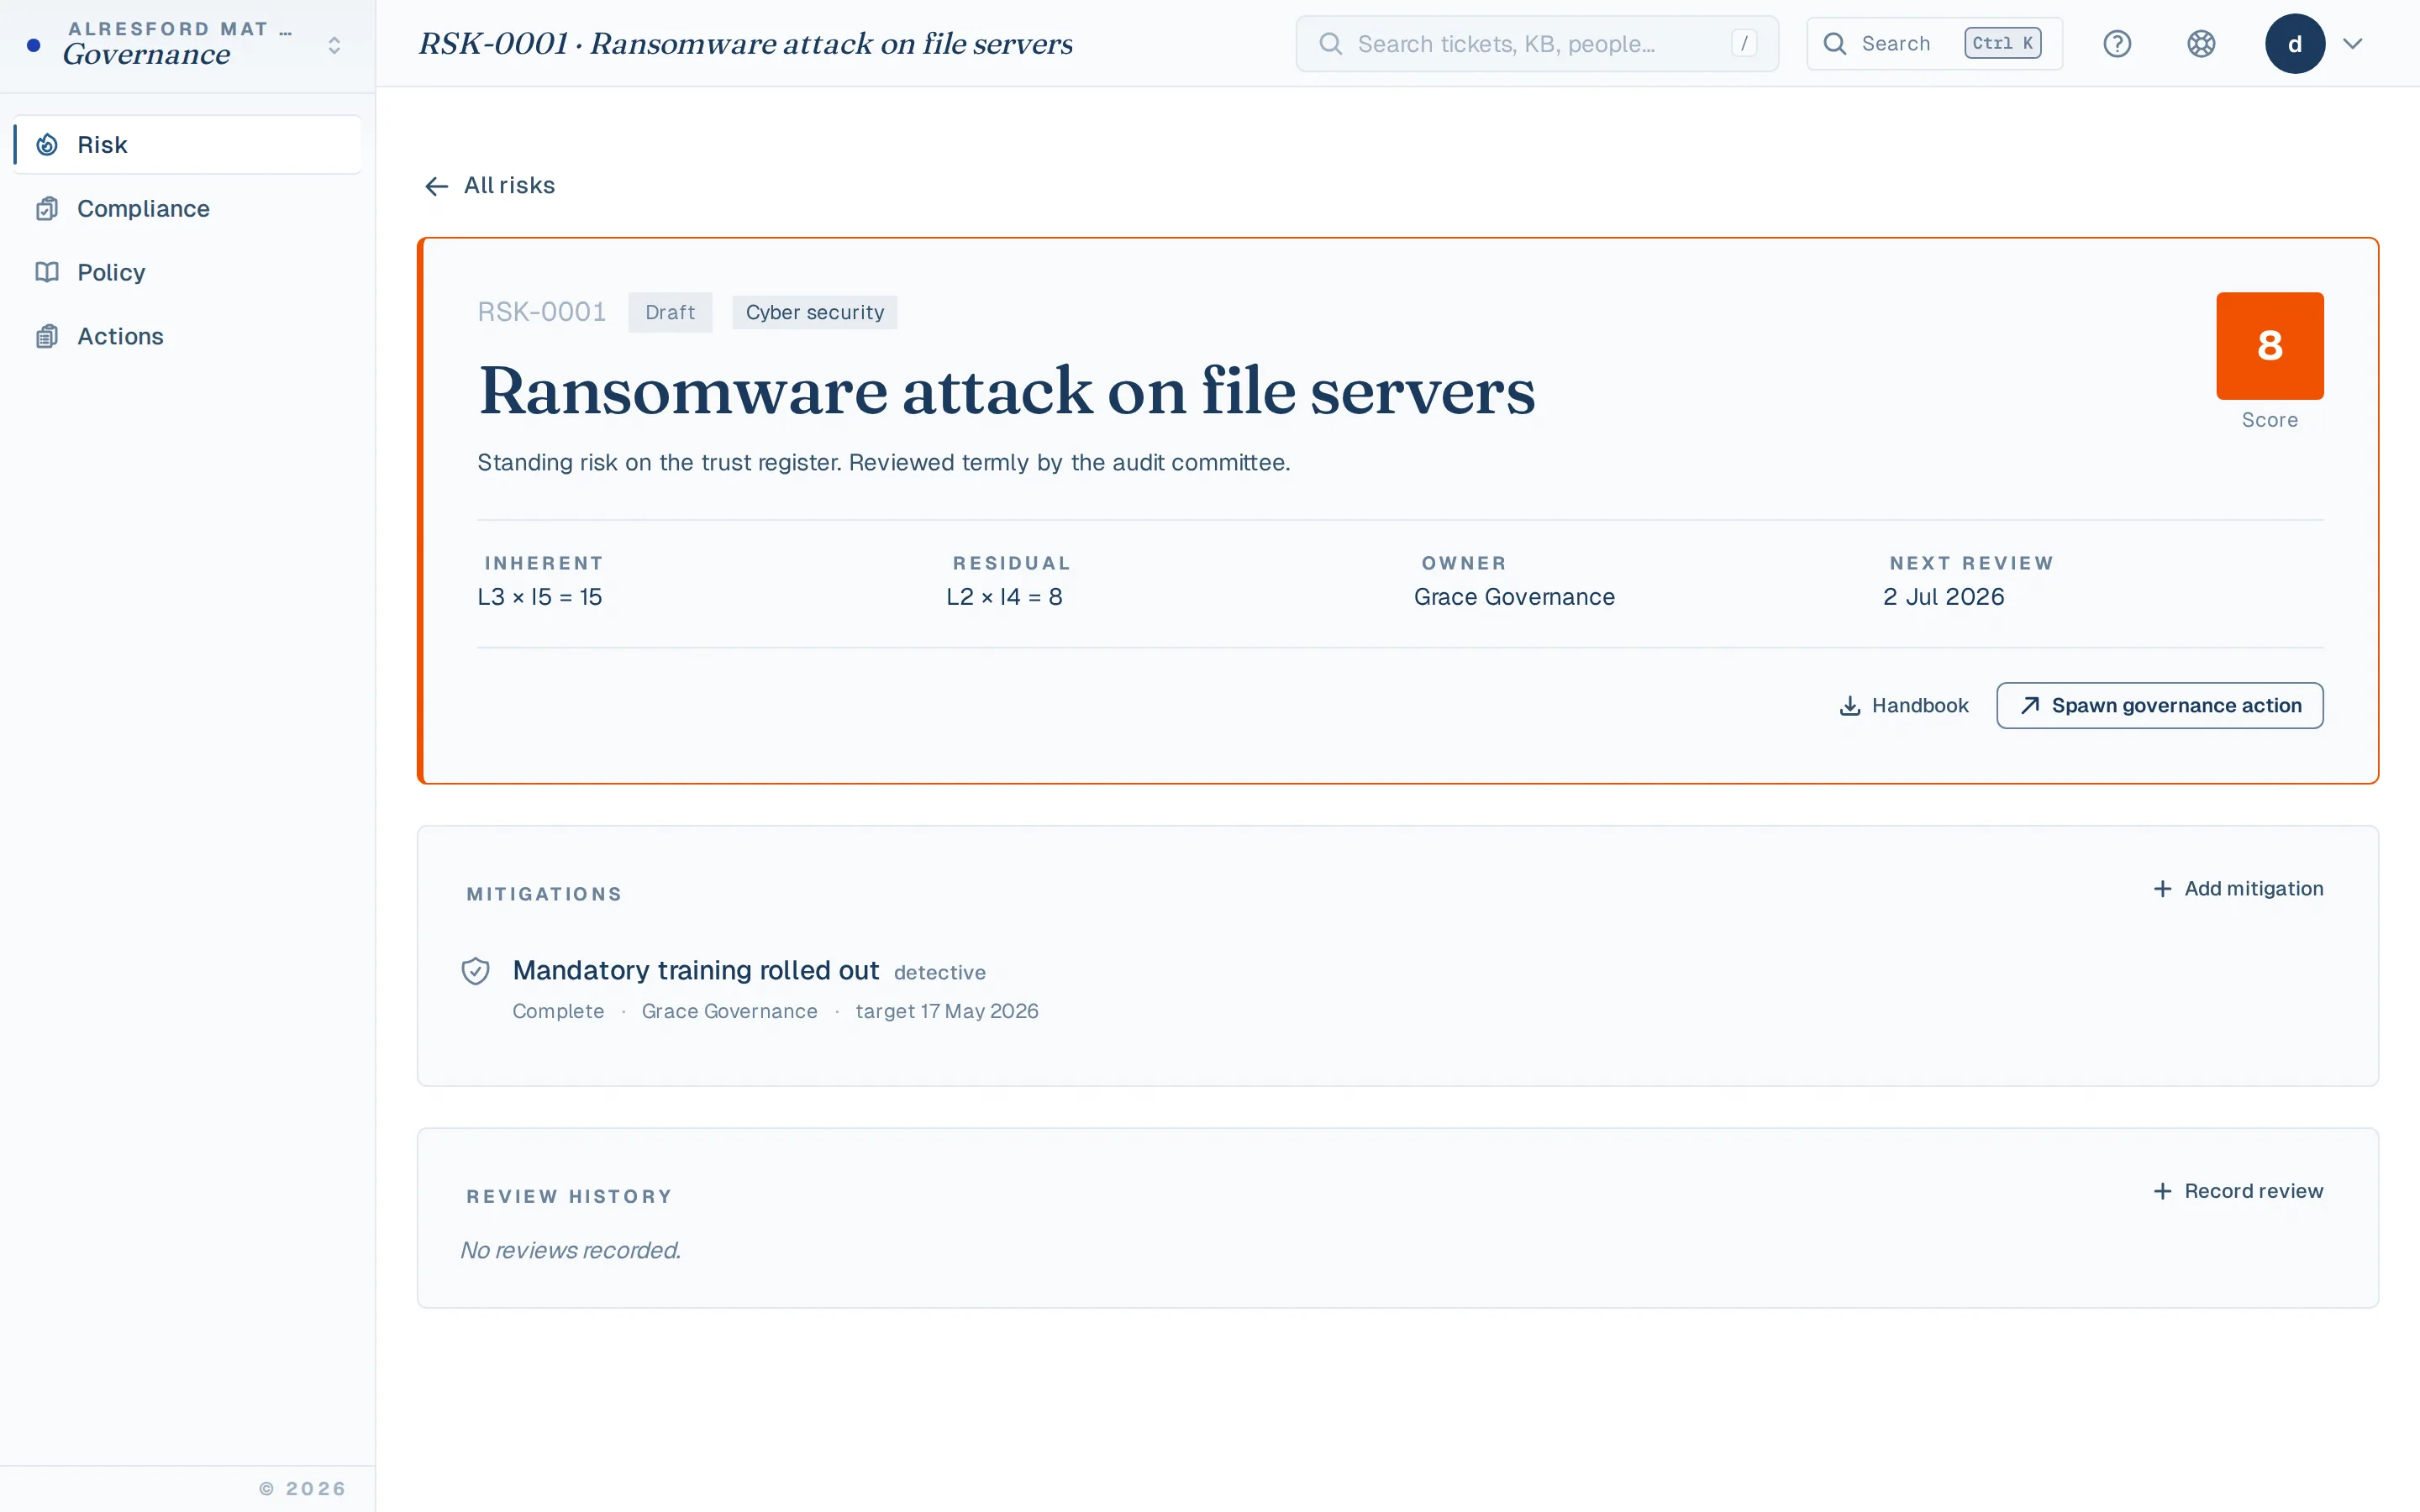
Task: Click the No reviews recorded message
Action: pyautogui.click(x=570, y=1251)
